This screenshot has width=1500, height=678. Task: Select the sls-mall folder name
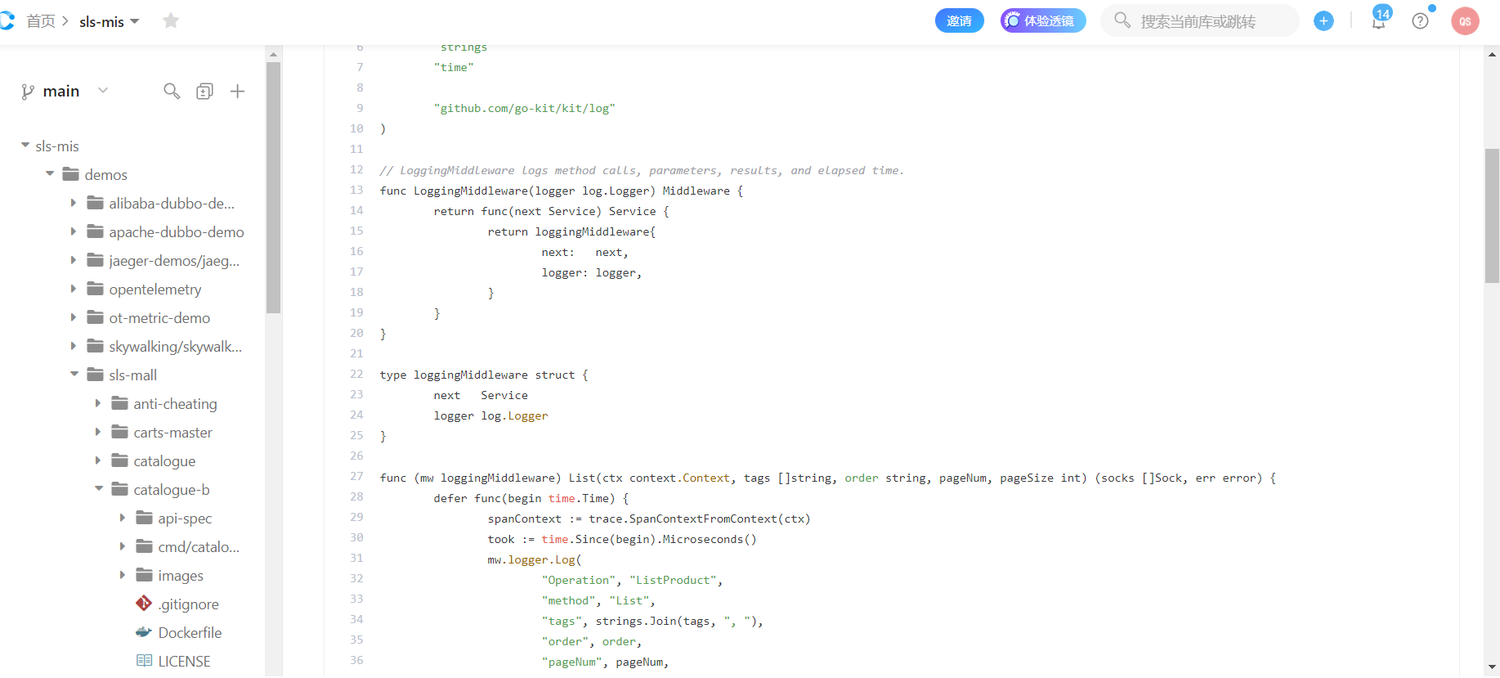click(x=133, y=375)
